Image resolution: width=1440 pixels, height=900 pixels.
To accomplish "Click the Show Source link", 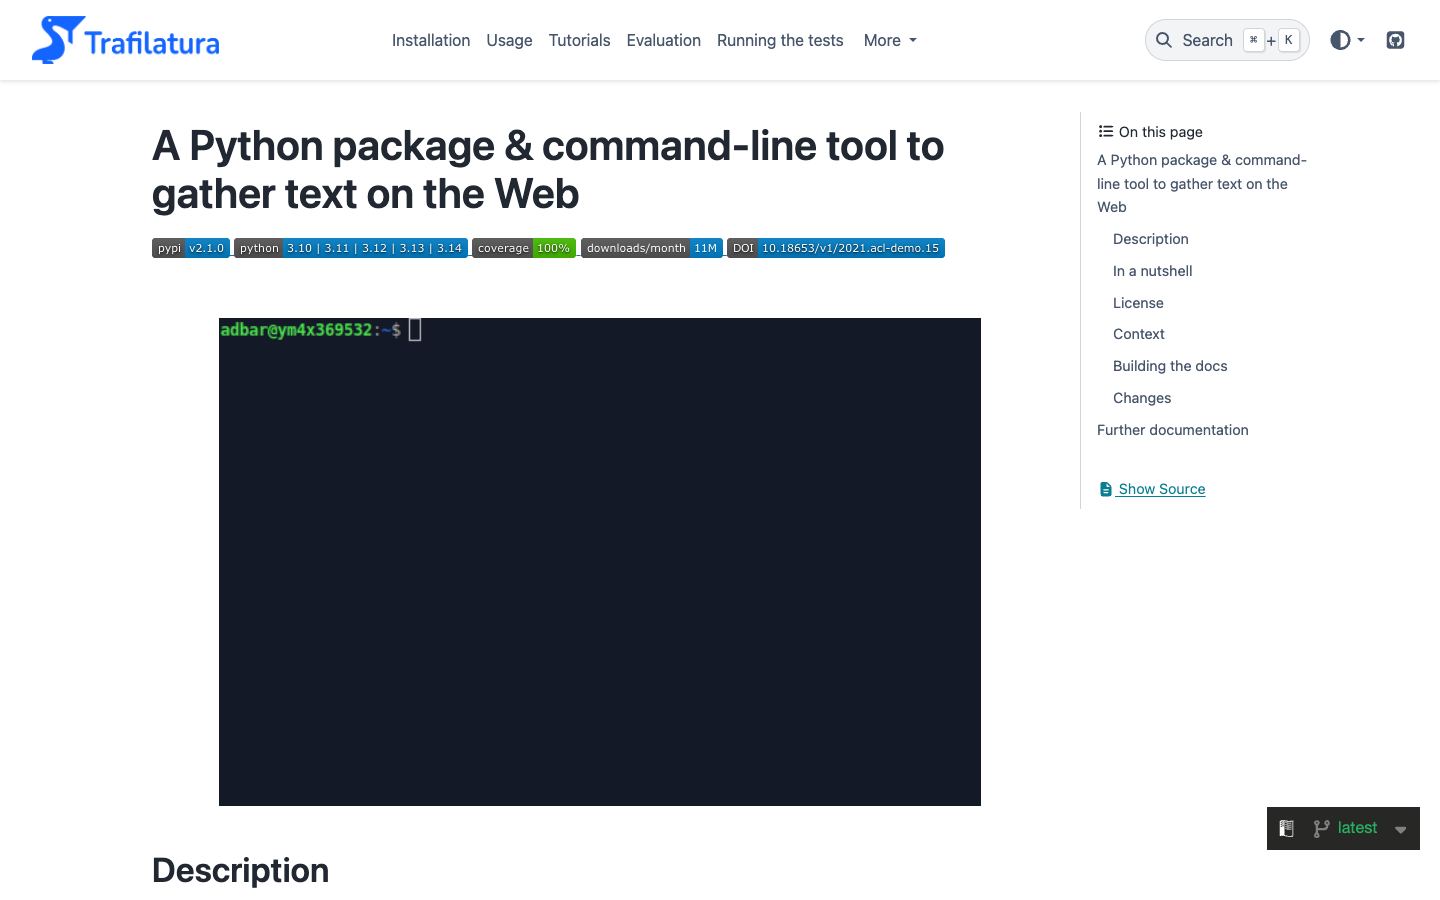I will (1152, 489).
